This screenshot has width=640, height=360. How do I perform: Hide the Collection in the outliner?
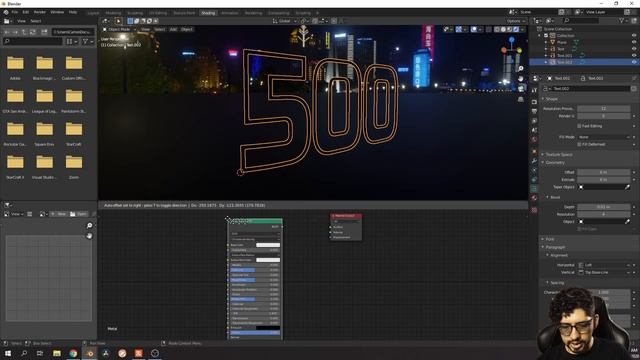coord(634,36)
